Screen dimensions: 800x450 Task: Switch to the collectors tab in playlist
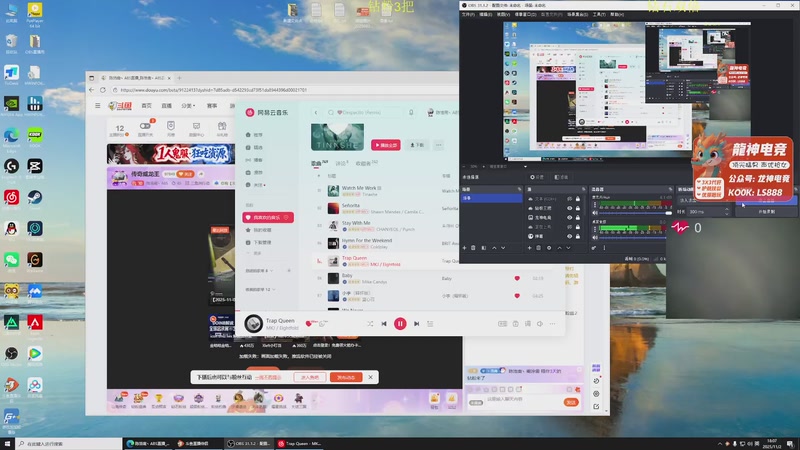[x=366, y=163]
